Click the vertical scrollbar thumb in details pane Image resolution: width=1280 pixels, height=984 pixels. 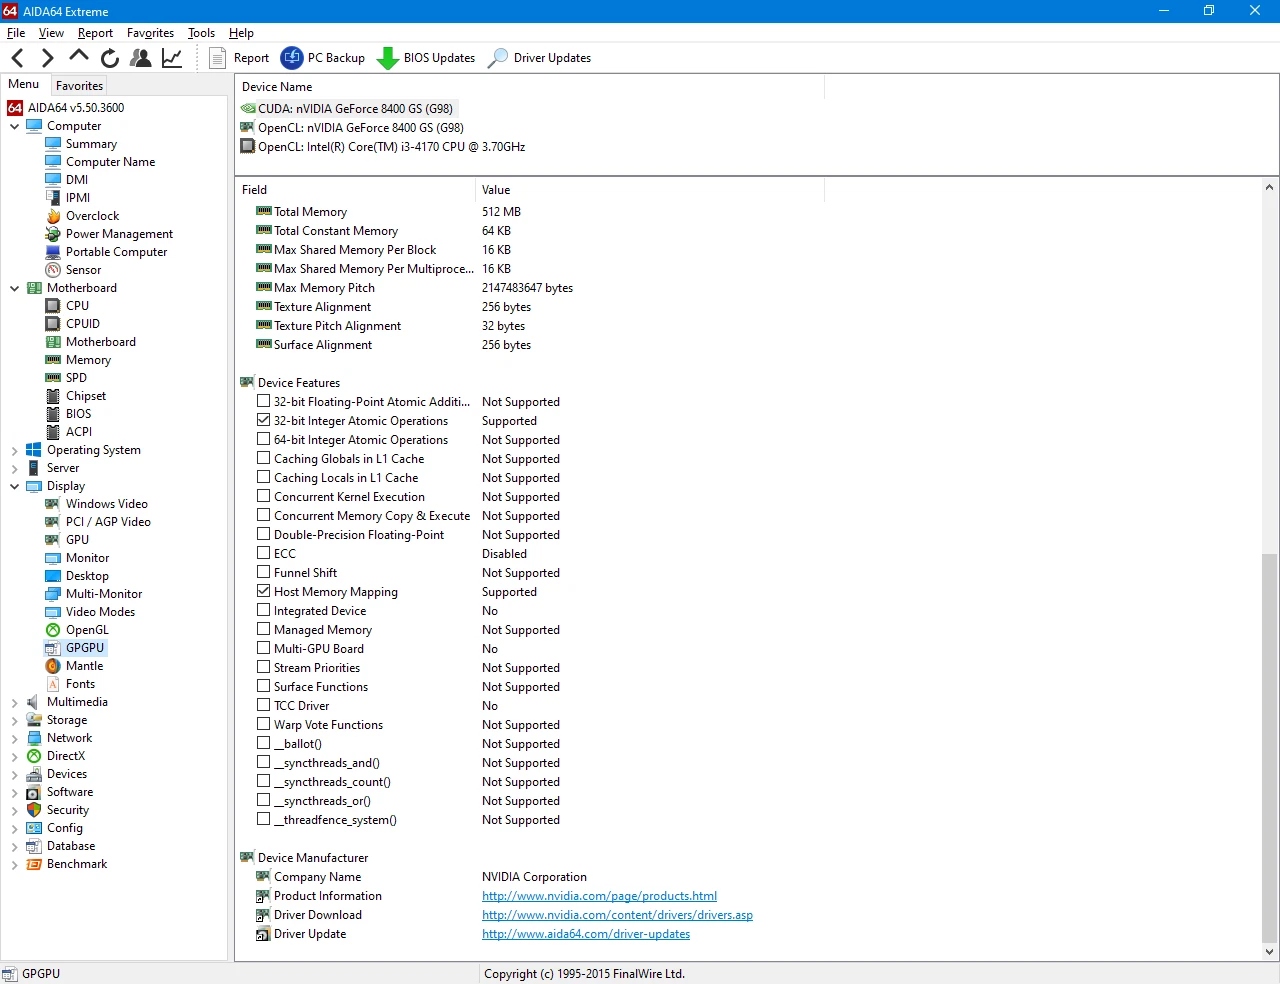[1269, 748]
